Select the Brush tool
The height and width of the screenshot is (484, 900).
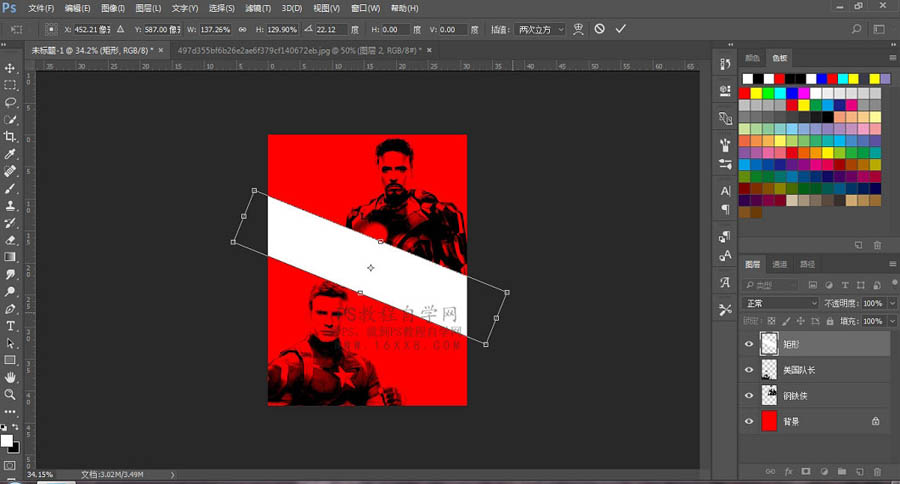[10, 188]
